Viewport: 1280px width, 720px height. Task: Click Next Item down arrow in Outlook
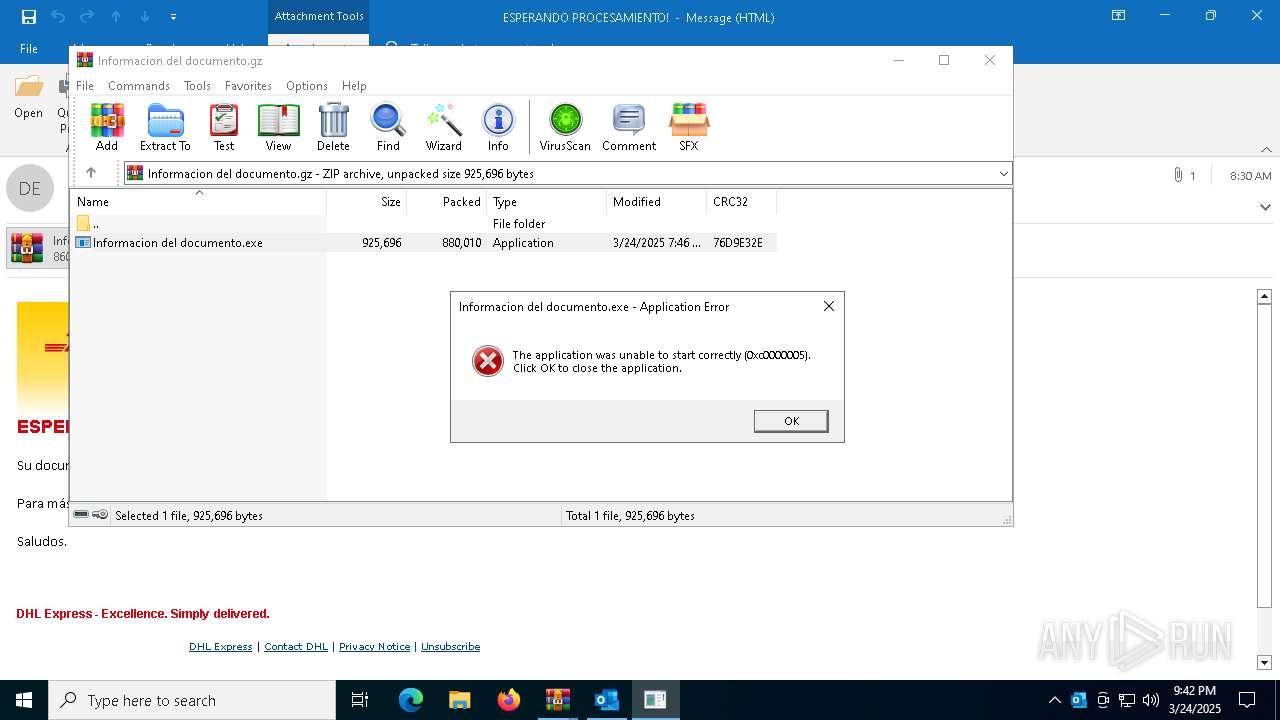pos(145,16)
